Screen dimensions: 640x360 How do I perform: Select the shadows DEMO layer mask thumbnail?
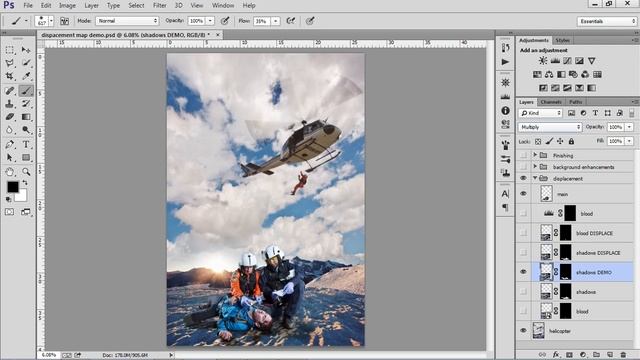click(566, 272)
